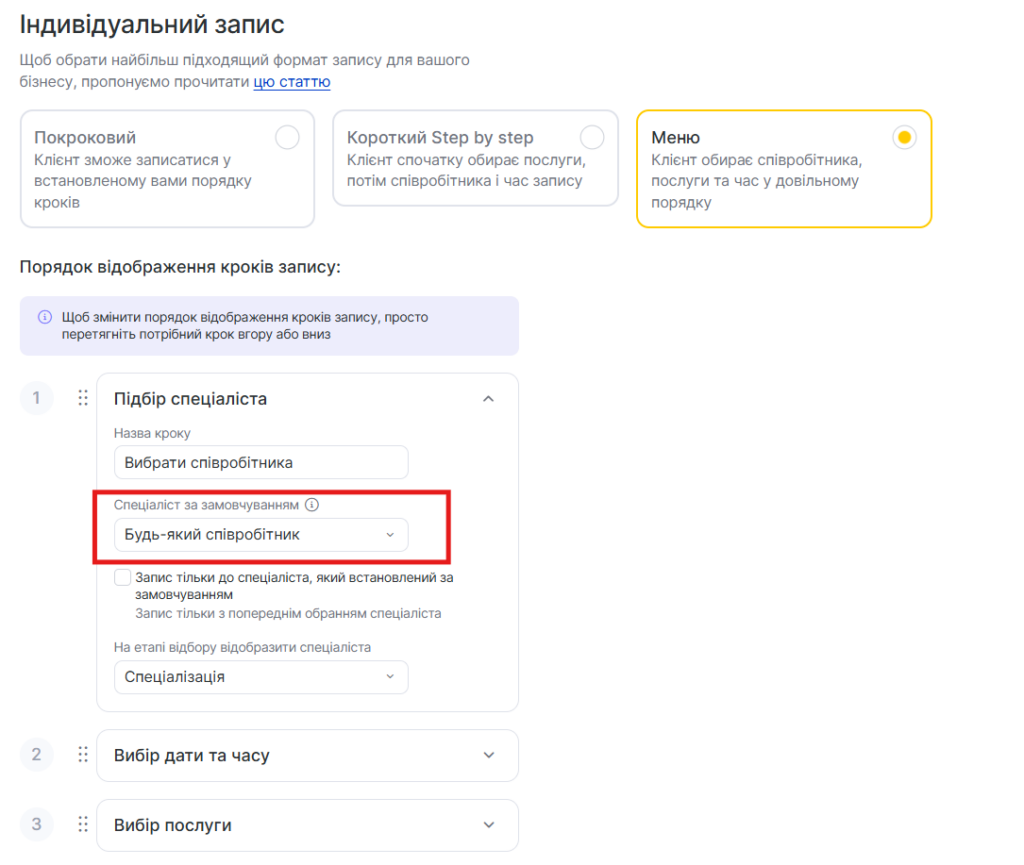Screen dimensions: 1024x865
Task: Click the info icon in the purple hint banner
Action: [44, 317]
